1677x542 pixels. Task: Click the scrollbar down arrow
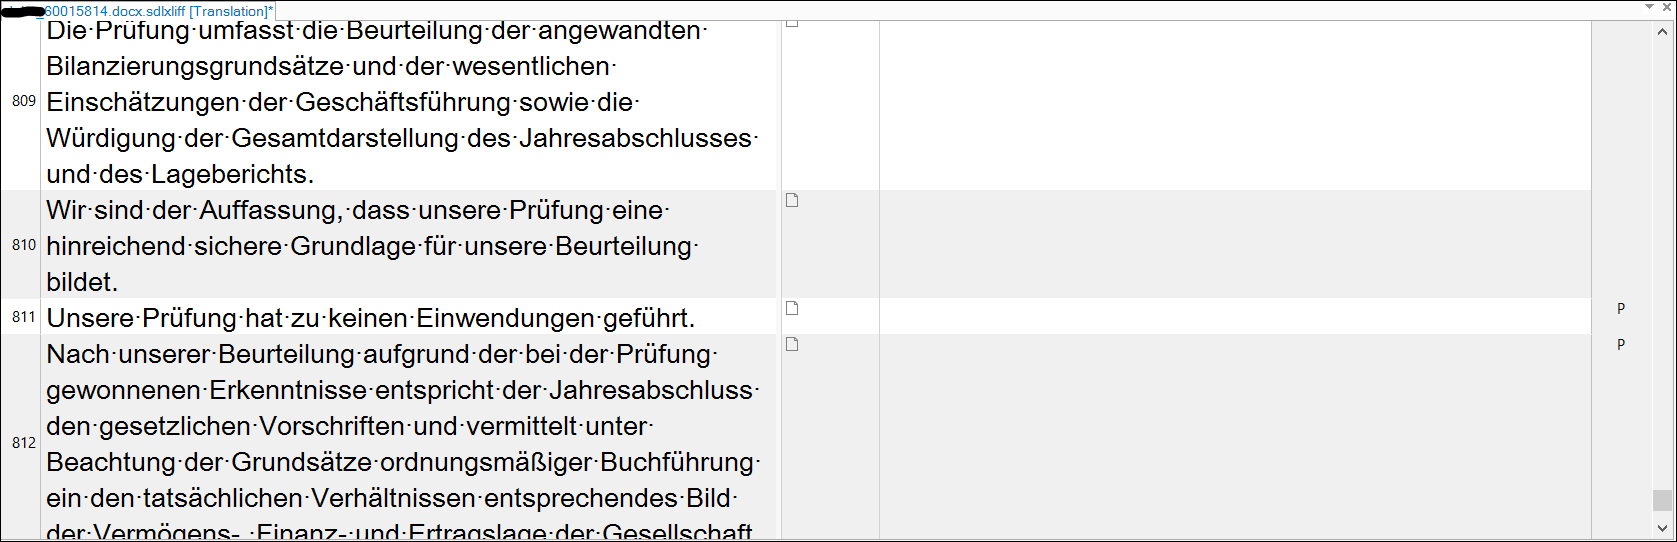pos(1663,528)
